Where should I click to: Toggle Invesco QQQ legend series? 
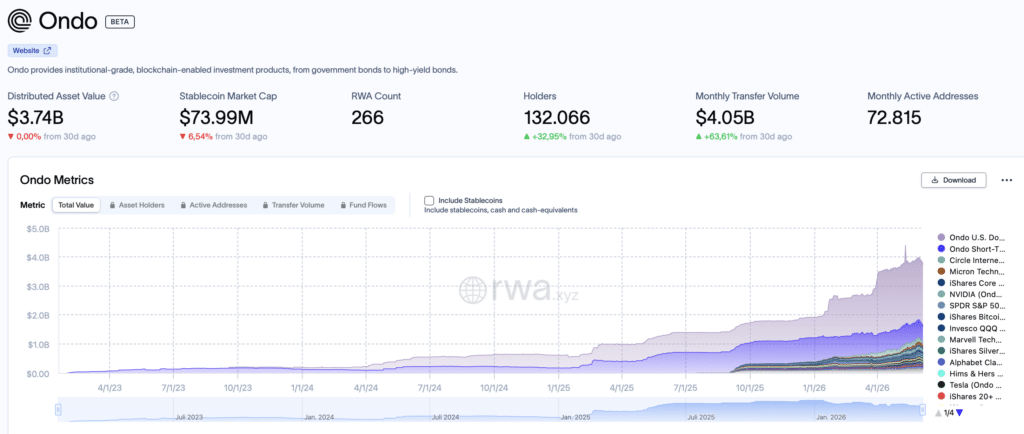pyautogui.click(x=972, y=328)
